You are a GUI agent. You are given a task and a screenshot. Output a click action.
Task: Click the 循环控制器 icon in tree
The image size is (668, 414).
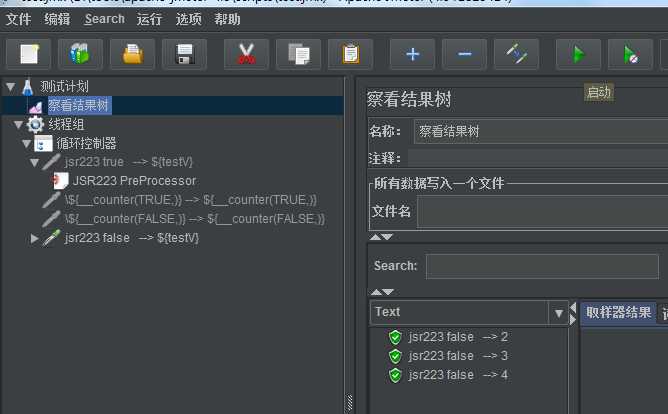click(43, 144)
